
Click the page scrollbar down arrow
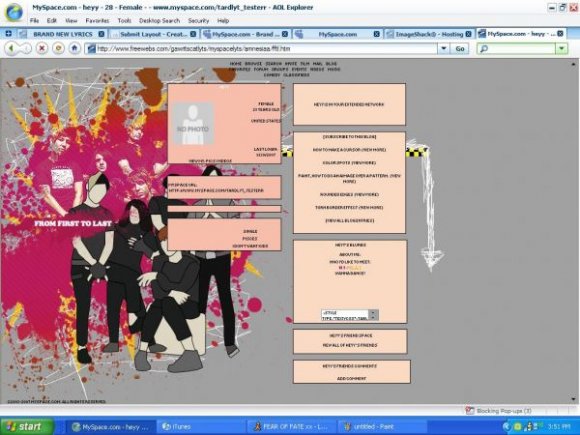tap(573, 399)
